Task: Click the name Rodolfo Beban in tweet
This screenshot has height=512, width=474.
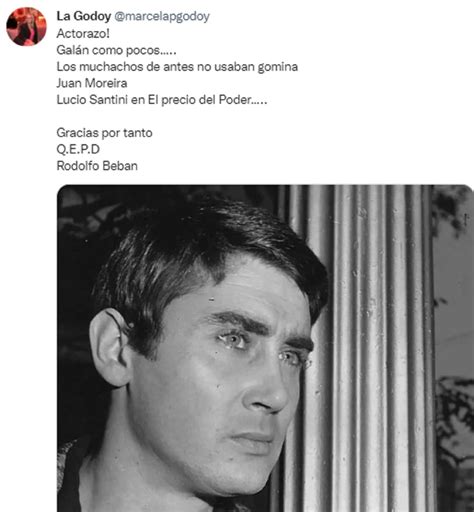Action: click(x=97, y=166)
